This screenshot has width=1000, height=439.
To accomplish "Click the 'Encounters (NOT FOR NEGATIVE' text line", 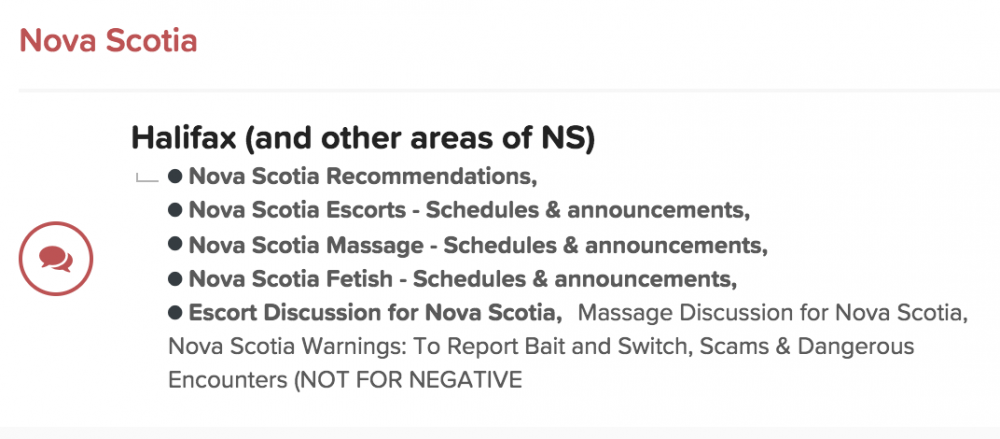I will 345,381.
